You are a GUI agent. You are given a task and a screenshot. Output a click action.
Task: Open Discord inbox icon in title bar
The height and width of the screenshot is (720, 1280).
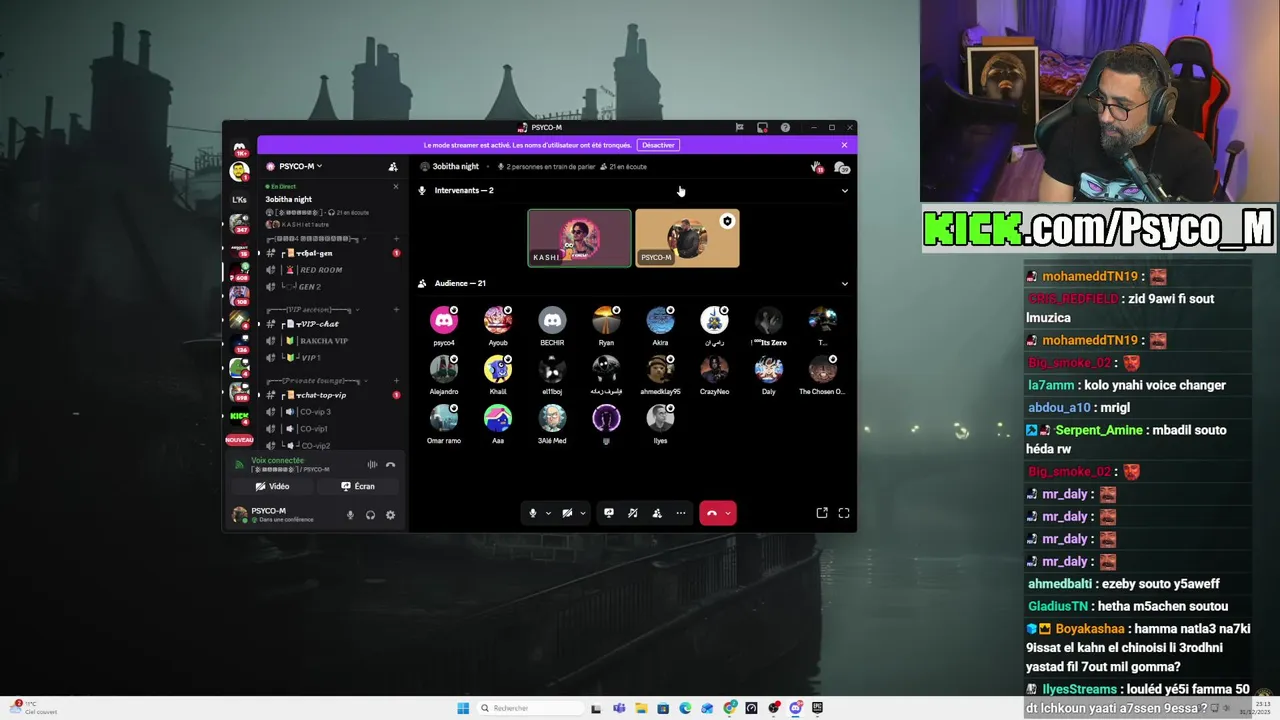(762, 127)
